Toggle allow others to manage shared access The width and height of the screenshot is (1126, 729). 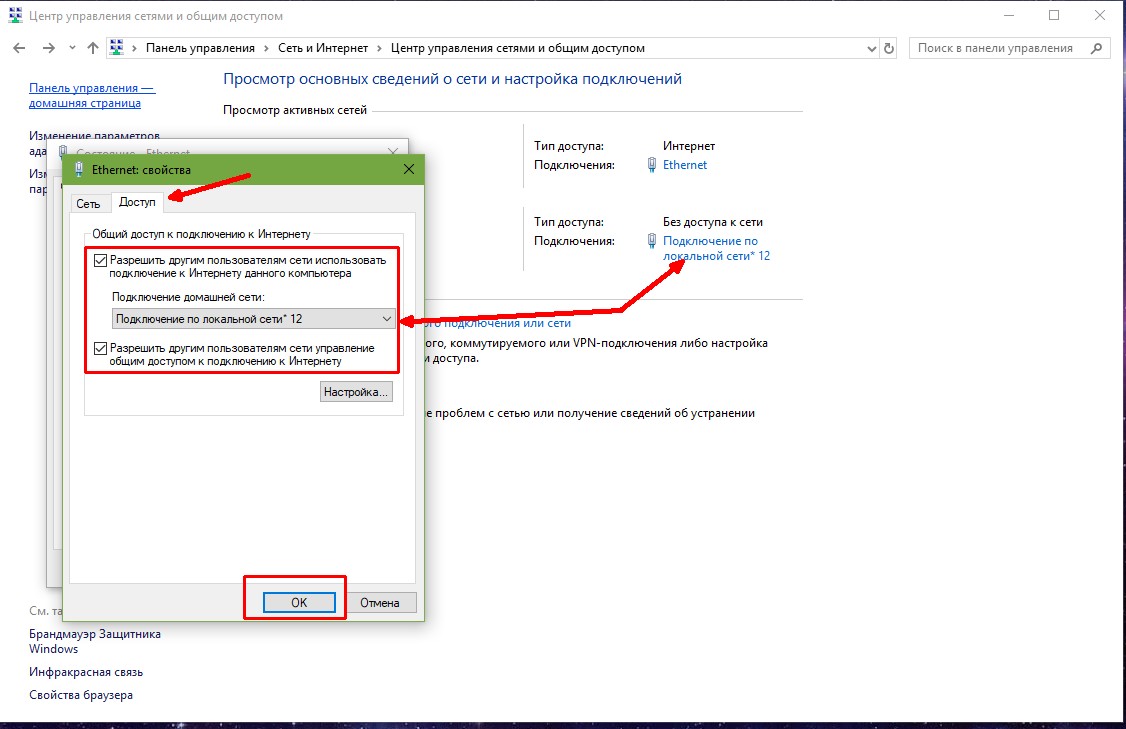(x=101, y=348)
